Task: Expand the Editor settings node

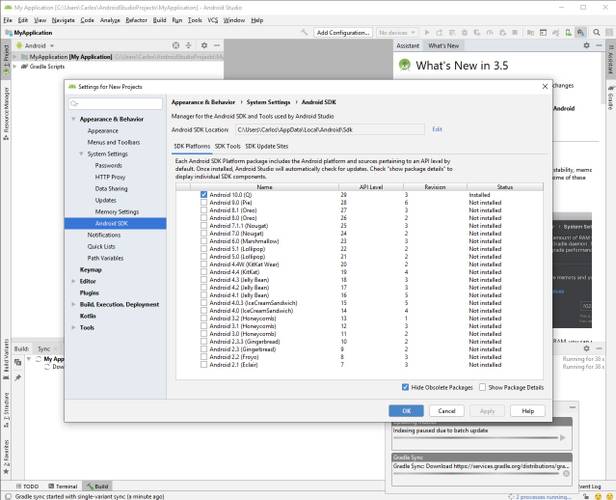Action: [x=73, y=281]
